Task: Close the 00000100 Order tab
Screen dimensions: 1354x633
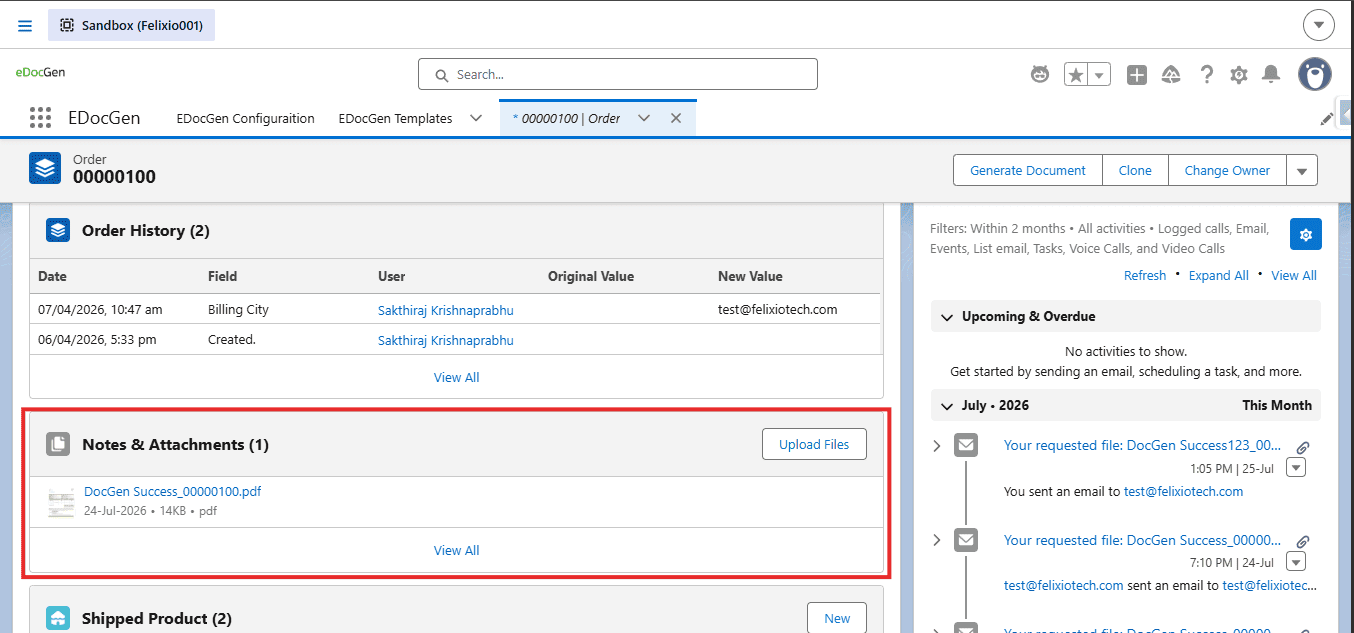Action: pyautogui.click(x=675, y=118)
